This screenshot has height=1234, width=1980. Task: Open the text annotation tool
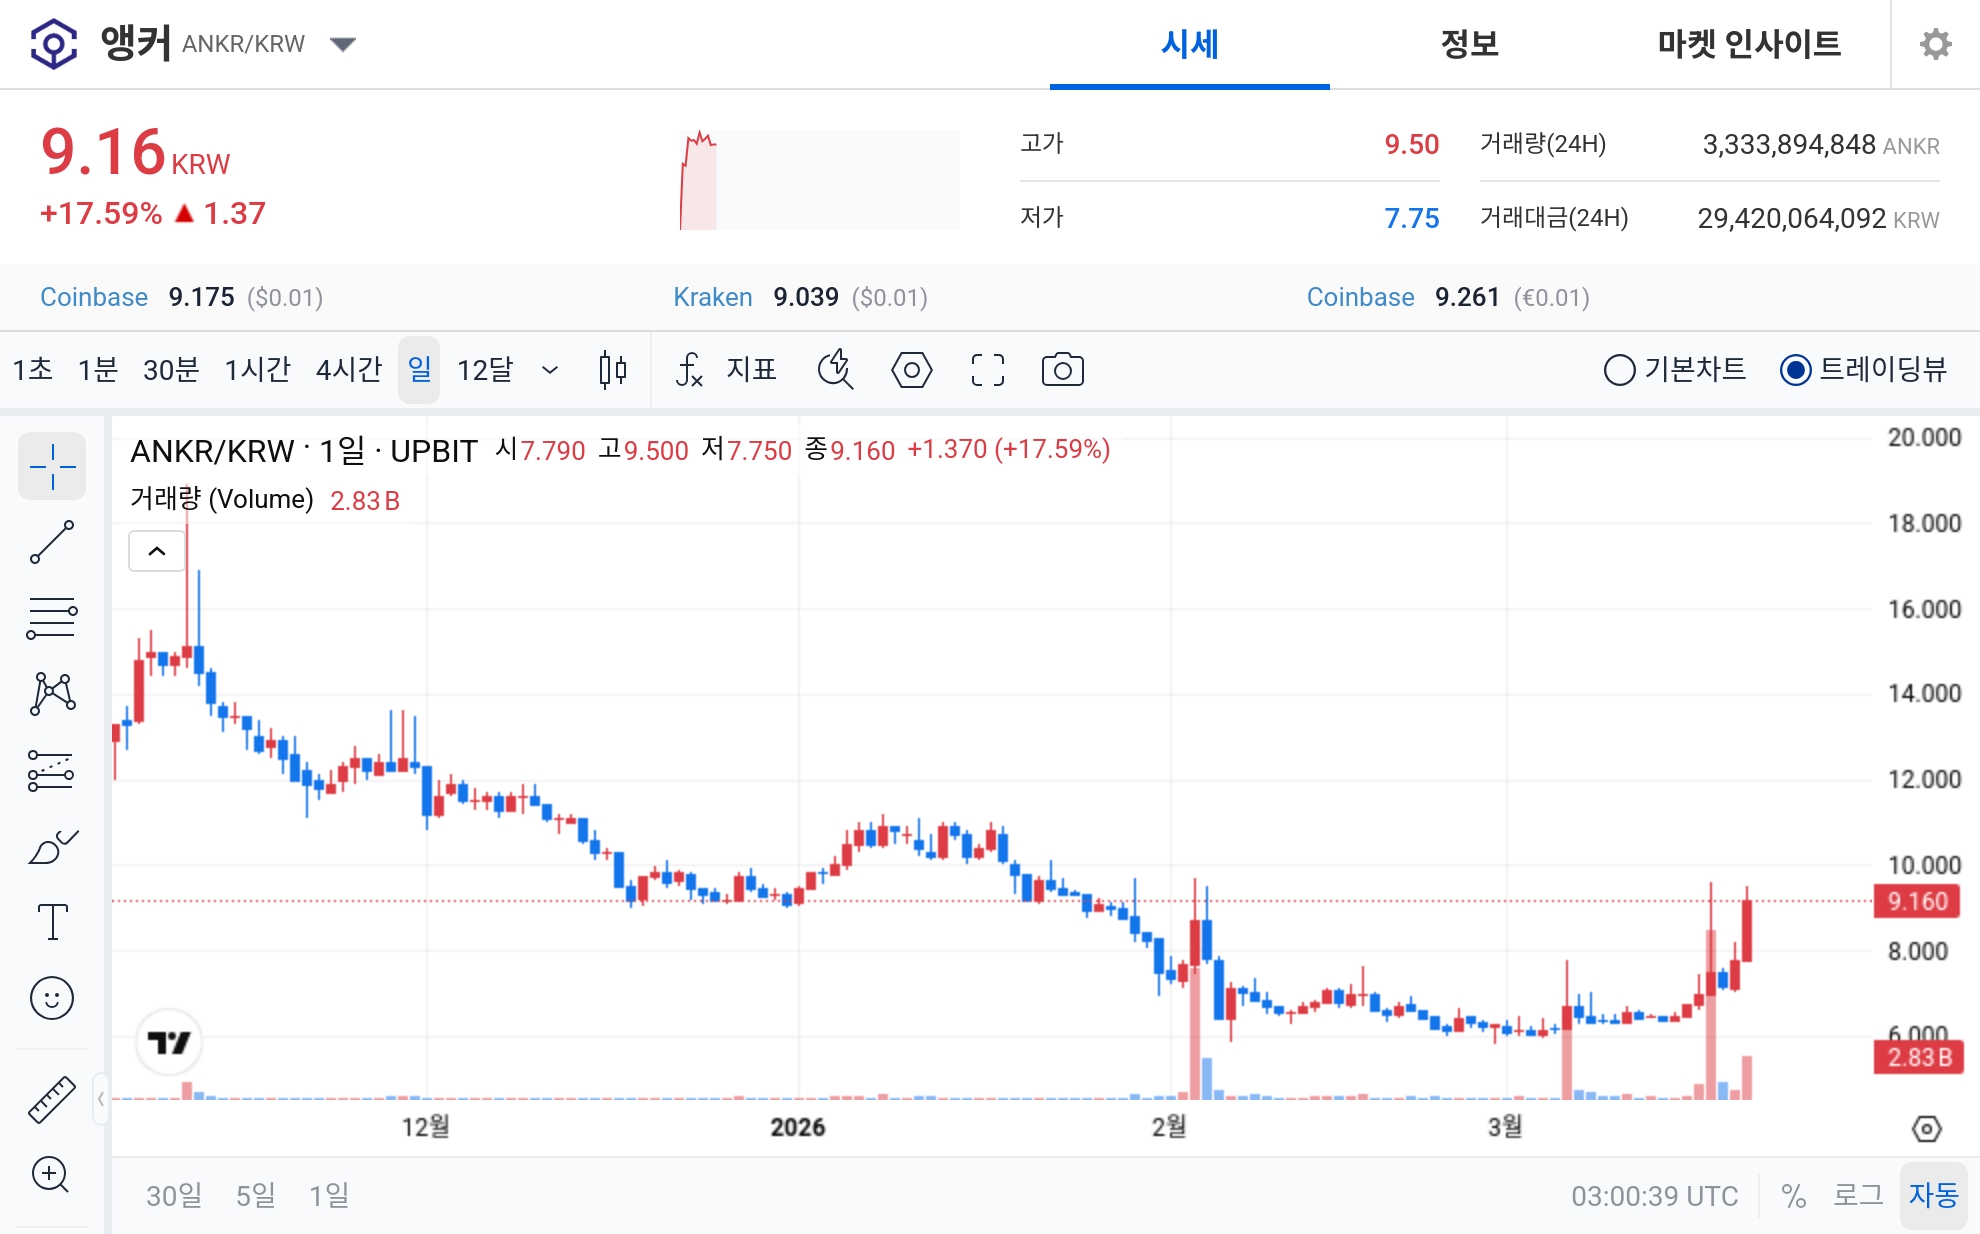pos(52,922)
